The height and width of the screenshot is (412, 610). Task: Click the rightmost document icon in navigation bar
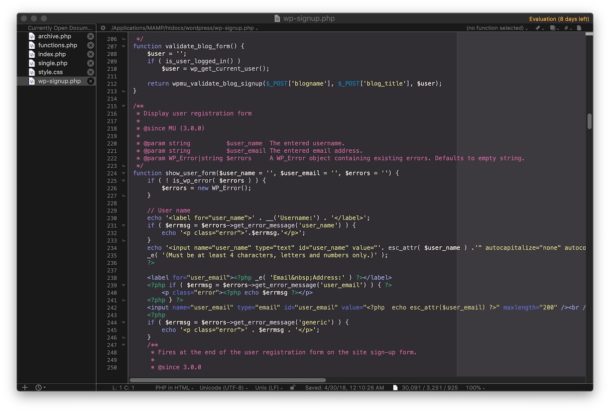579,28
